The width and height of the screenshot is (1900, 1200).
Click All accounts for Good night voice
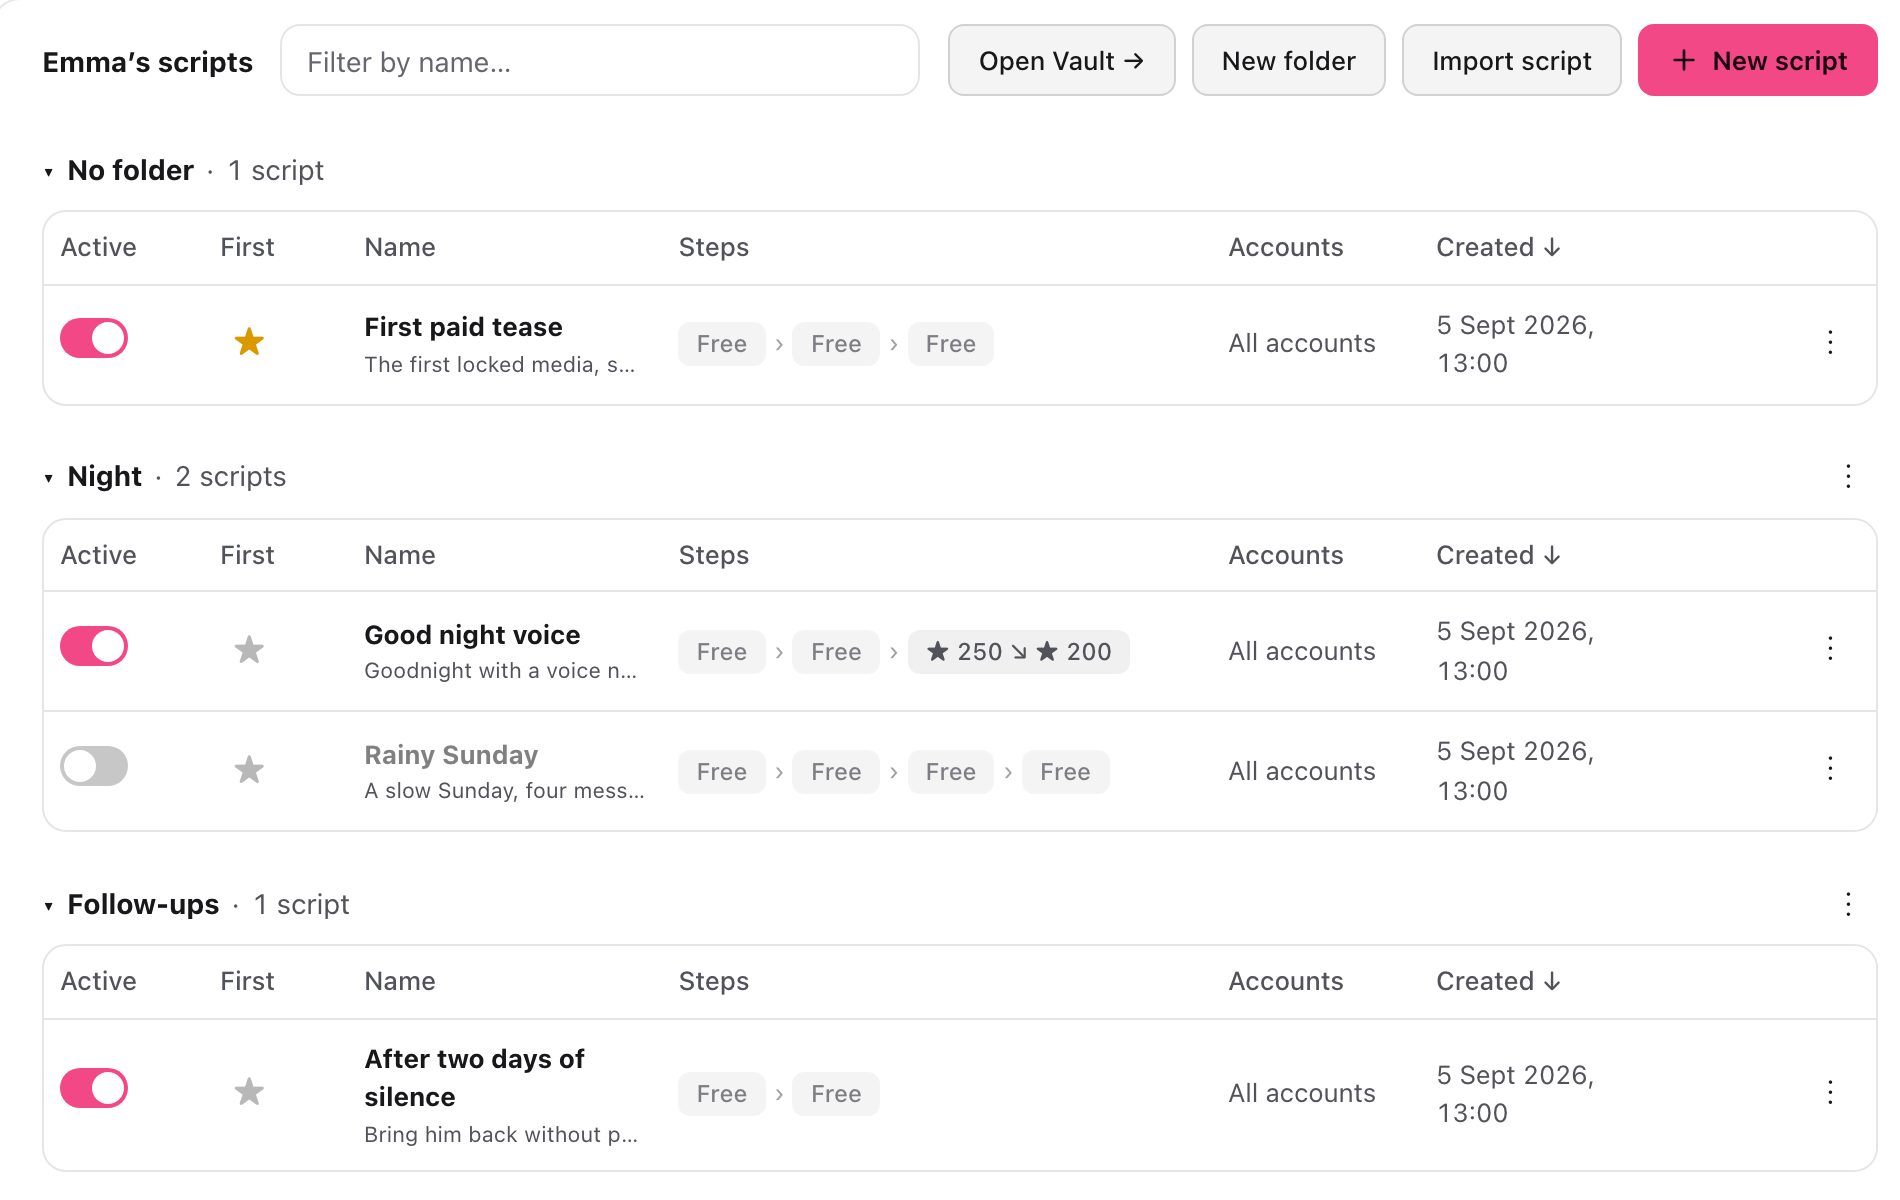pyautogui.click(x=1301, y=651)
